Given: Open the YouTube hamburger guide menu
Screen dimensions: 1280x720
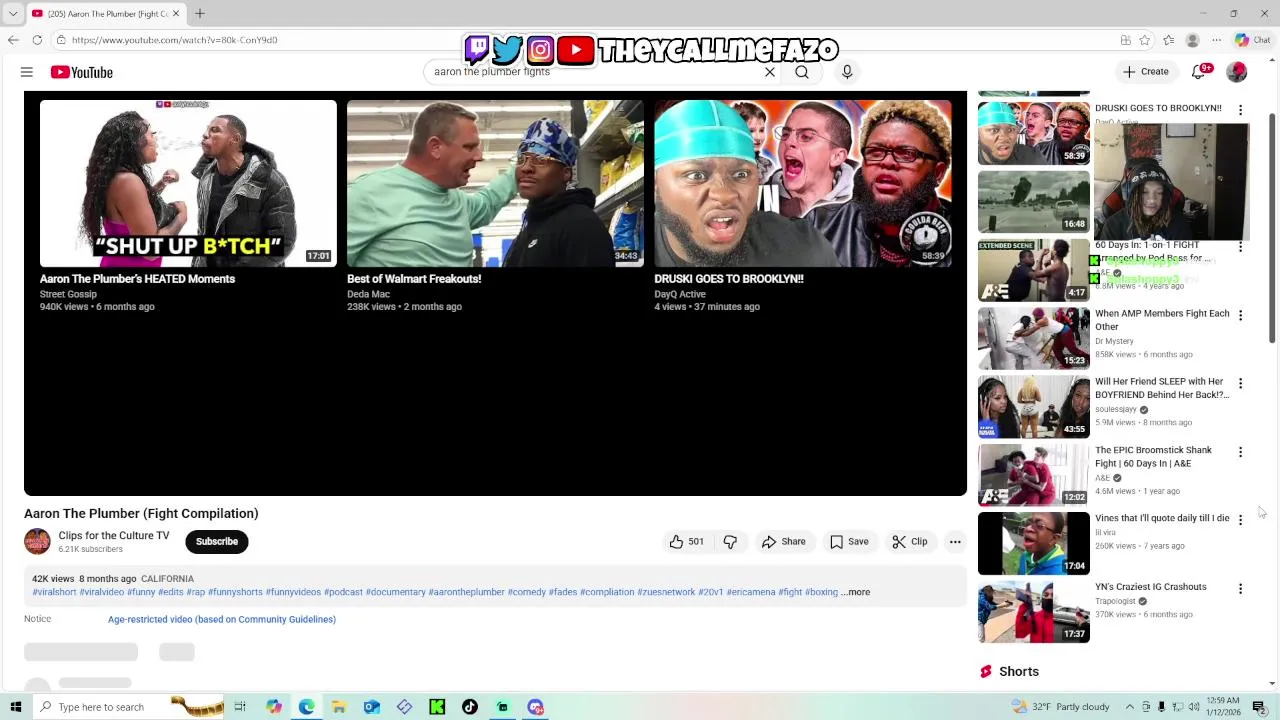Looking at the screenshot, I should [27, 72].
